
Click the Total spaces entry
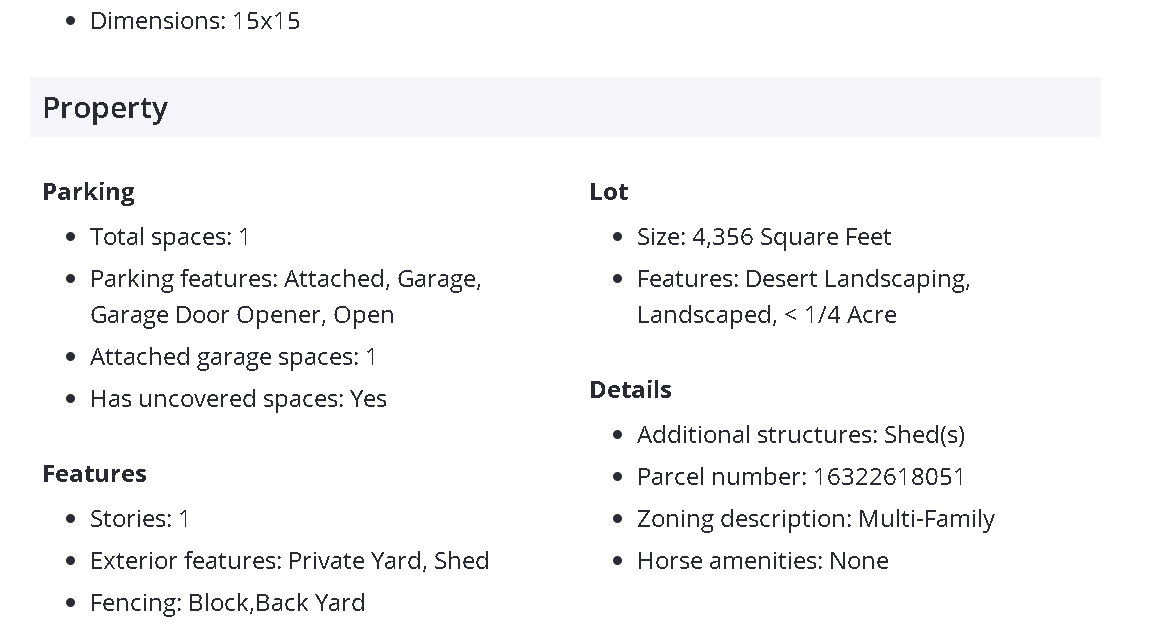click(x=170, y=237)
